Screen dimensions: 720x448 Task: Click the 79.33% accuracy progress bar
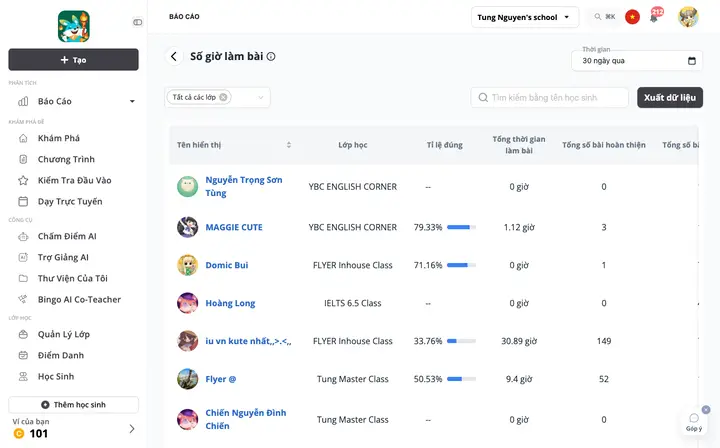[461, 227]
